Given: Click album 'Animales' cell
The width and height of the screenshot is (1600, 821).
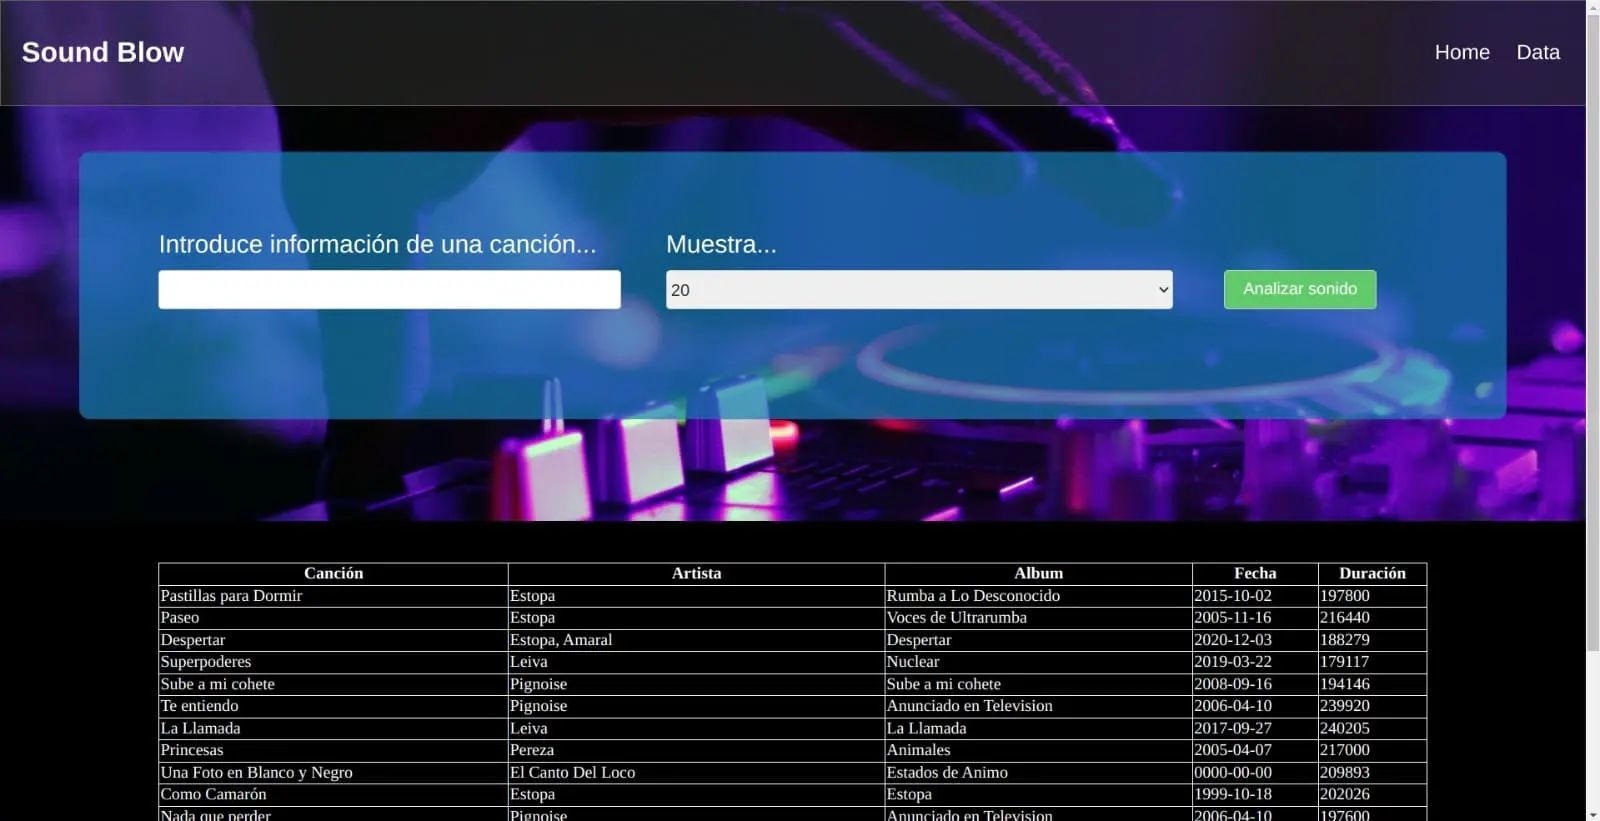Looking at the screenshot, I should tap(1038, 750).
